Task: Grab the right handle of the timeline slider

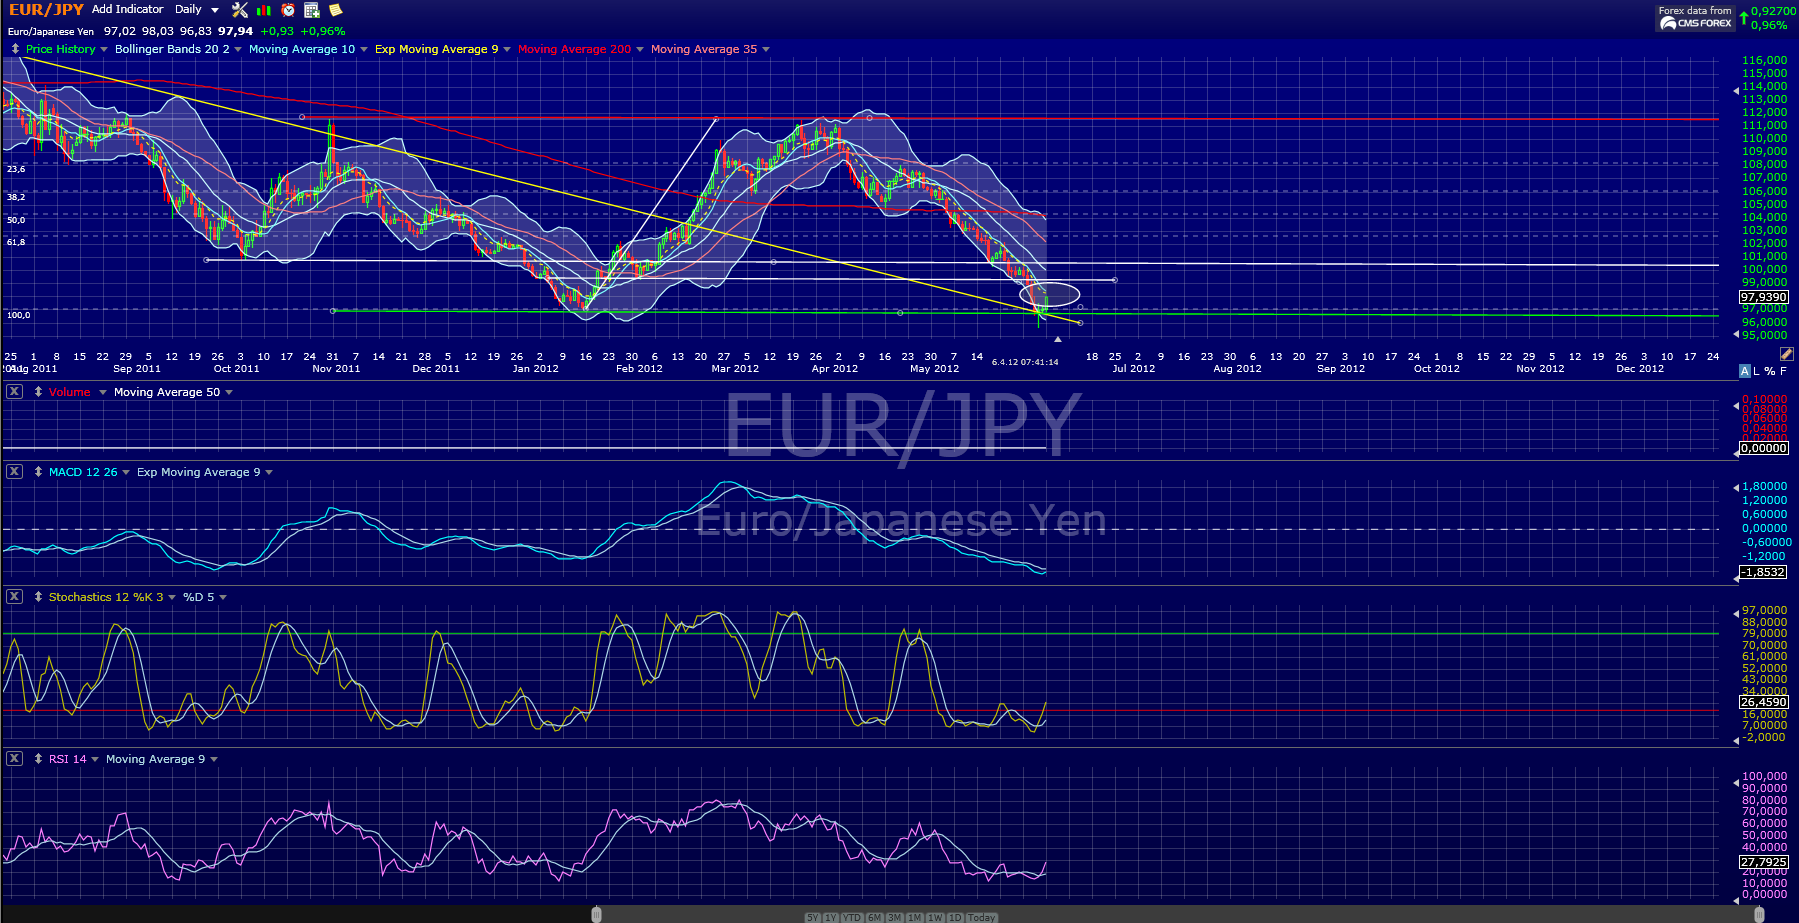Action: click(1759, 914)
